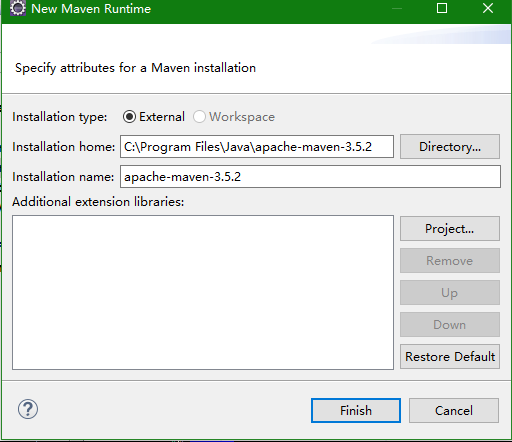This screenshot has width=512, height=442.
Task: Select the Workspace installation type
Action: click(234, 117)
